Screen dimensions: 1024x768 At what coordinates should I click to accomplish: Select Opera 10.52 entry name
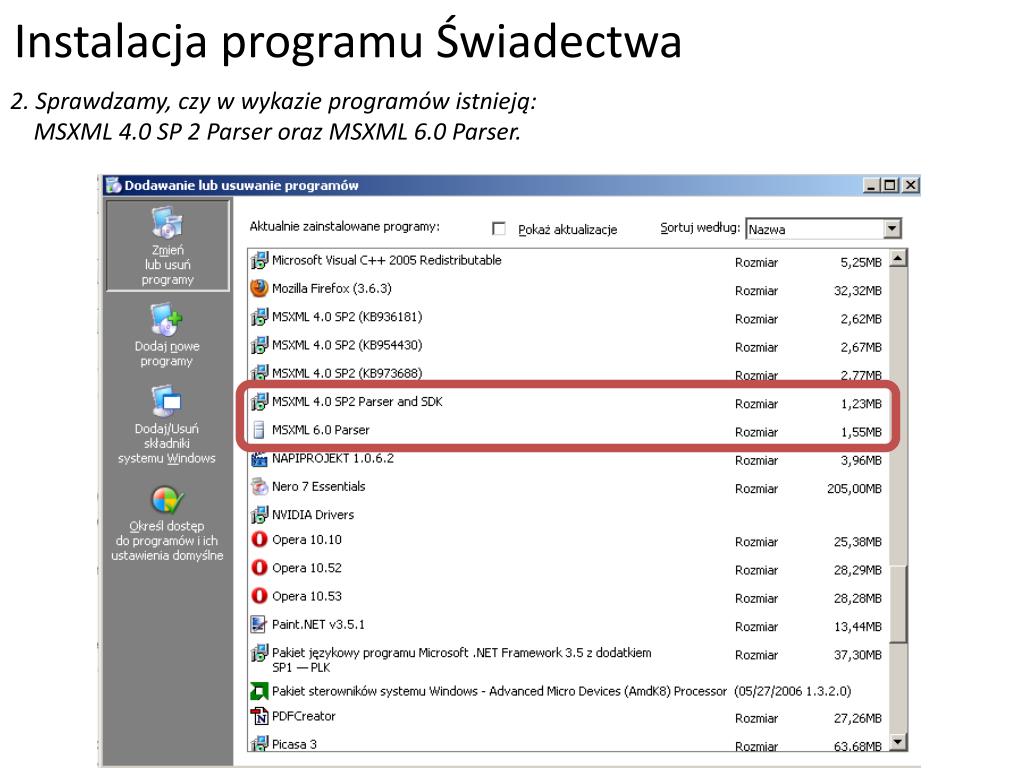point(307,568)
